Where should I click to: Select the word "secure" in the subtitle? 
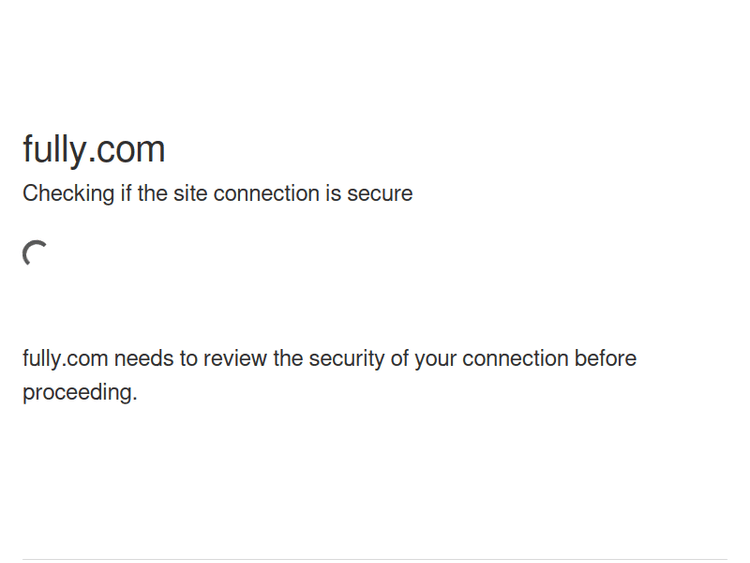tap(380, 194)
